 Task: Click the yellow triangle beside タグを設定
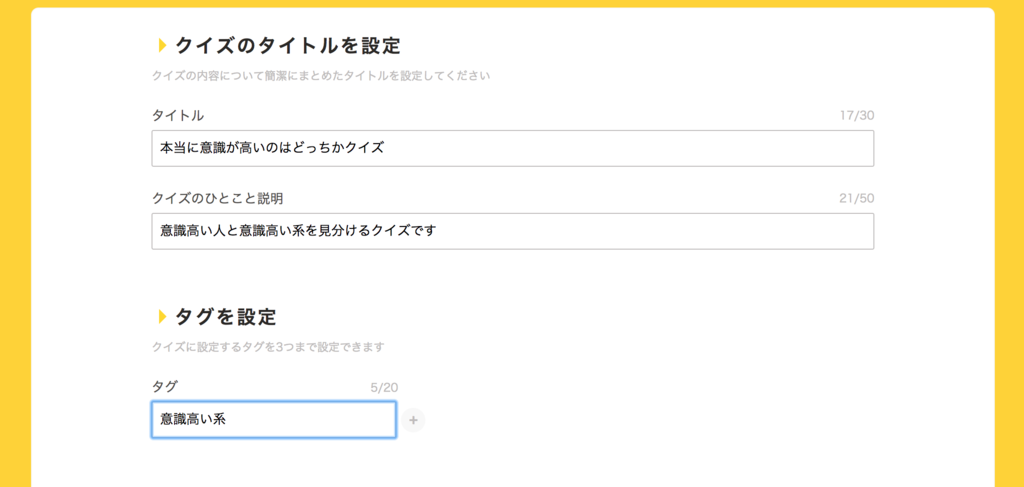pos(163,317)
